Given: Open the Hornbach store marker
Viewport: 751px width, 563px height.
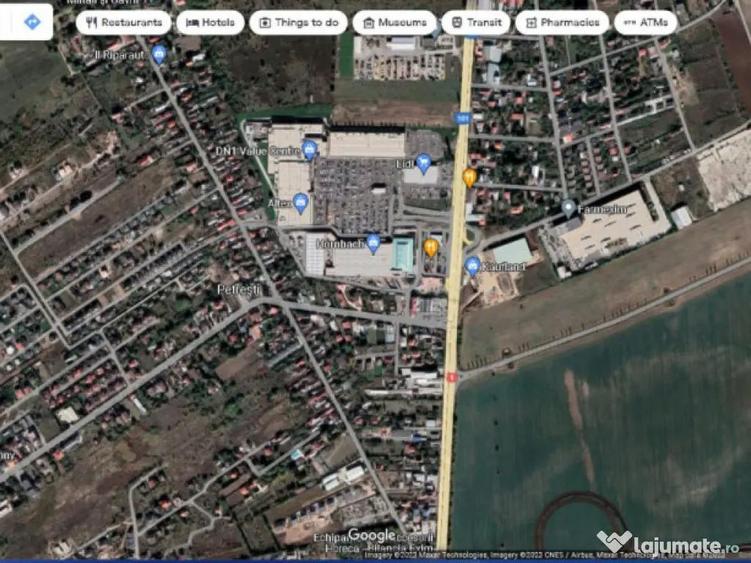Looking at the screenshot, I should tap(374, 243).
